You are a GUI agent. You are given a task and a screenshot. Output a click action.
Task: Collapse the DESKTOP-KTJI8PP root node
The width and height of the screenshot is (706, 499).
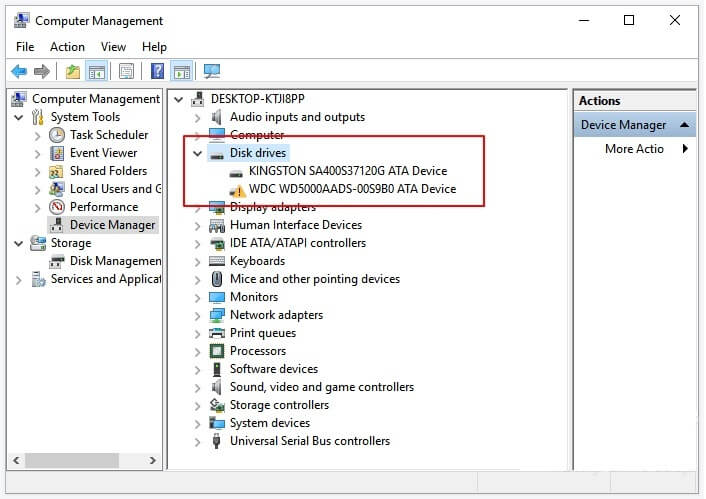coord(178,100)
